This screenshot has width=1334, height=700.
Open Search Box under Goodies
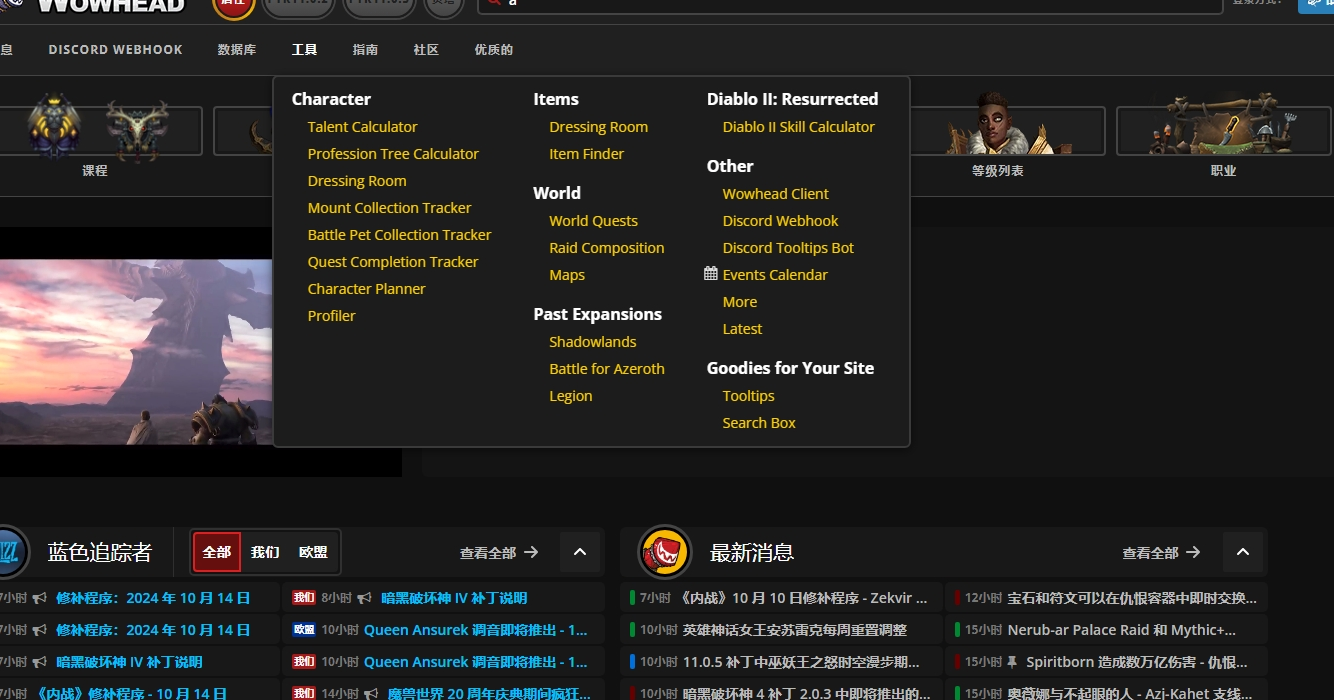click(x=759, y=423)
